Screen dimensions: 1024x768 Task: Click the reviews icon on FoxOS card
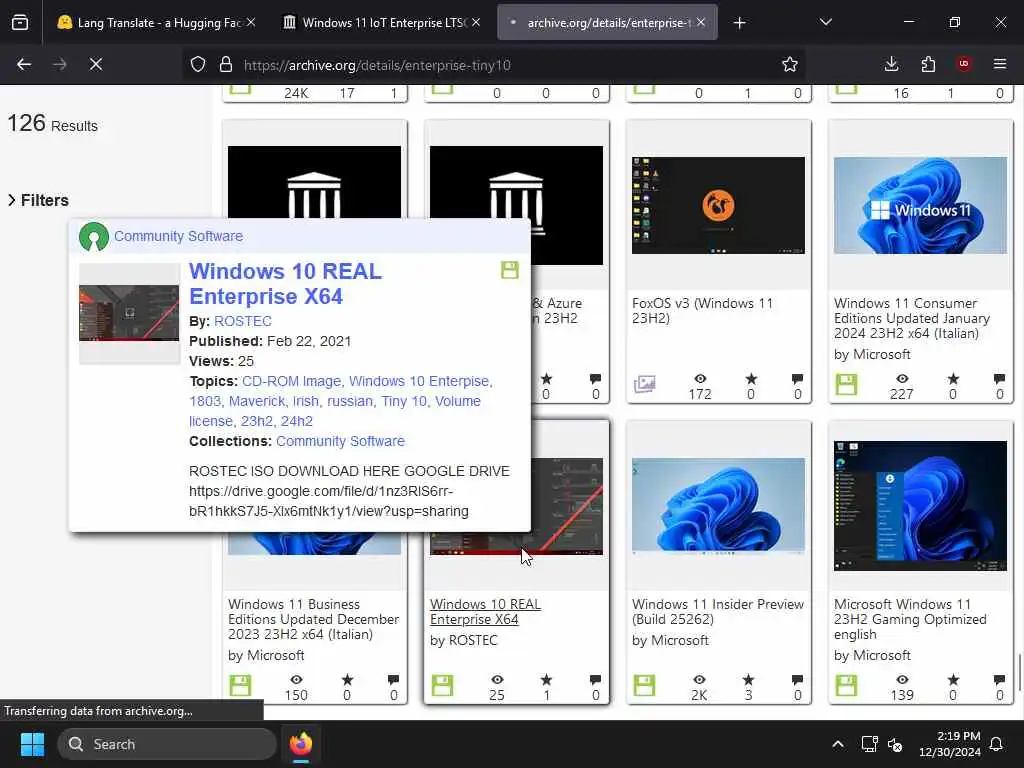797,379
